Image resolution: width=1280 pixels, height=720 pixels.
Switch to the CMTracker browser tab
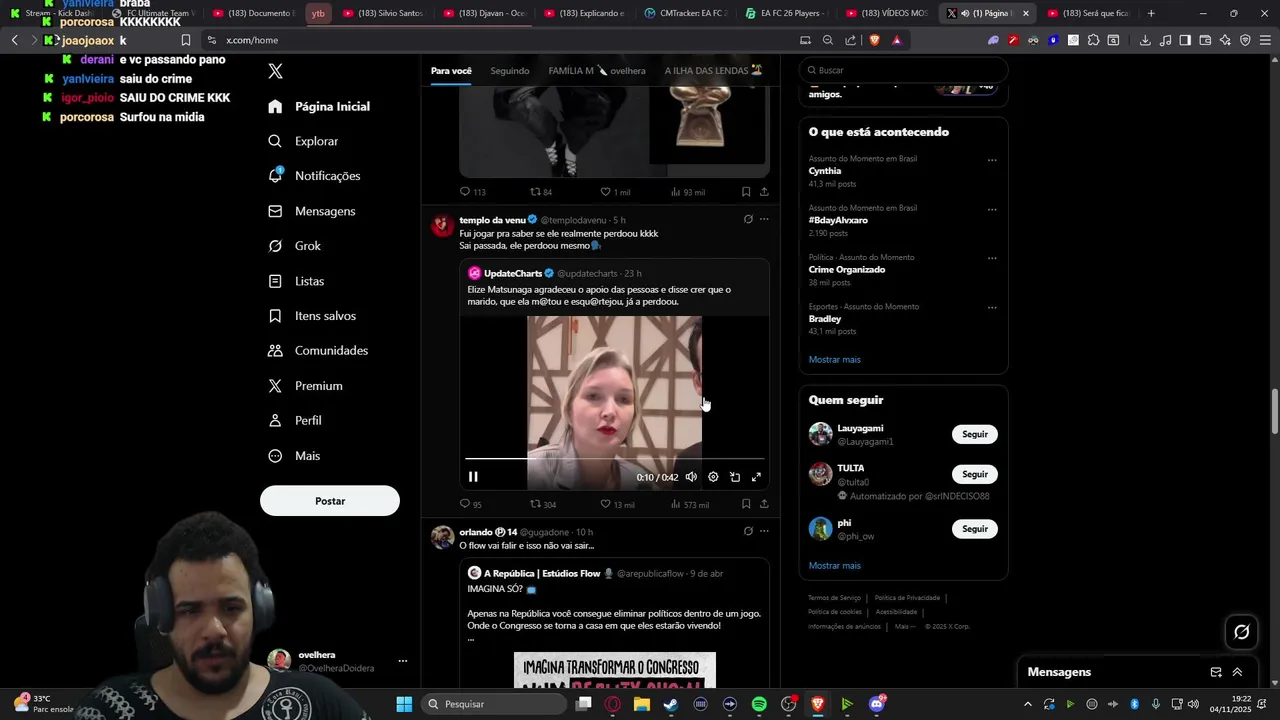click(x=687, y=13)
